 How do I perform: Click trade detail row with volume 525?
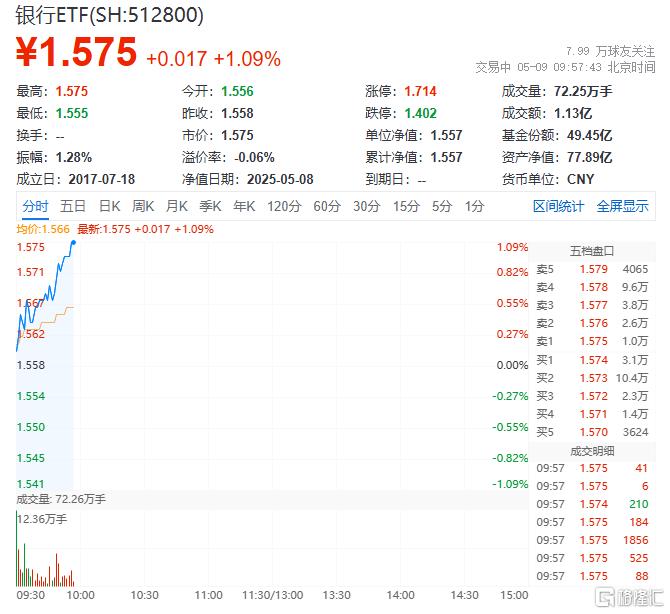pyautogui.click(x=592, y=558)
